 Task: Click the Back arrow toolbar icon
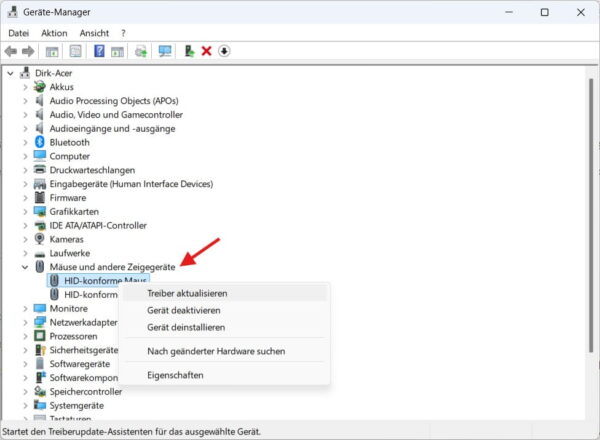pyautogui.click(x=11, y=51)
